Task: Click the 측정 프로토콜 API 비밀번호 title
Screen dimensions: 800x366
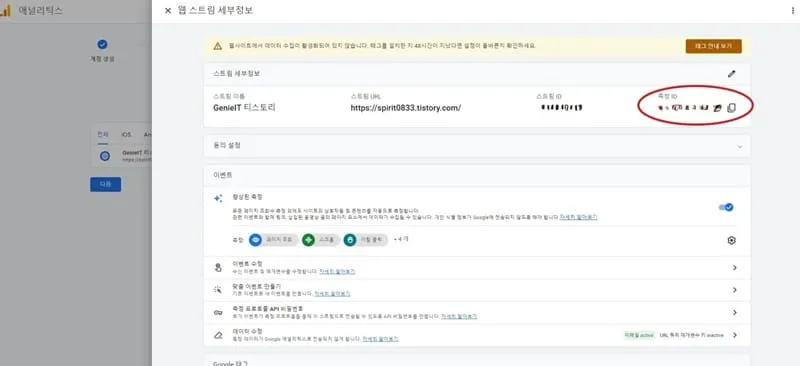Action: coord(268,309)
